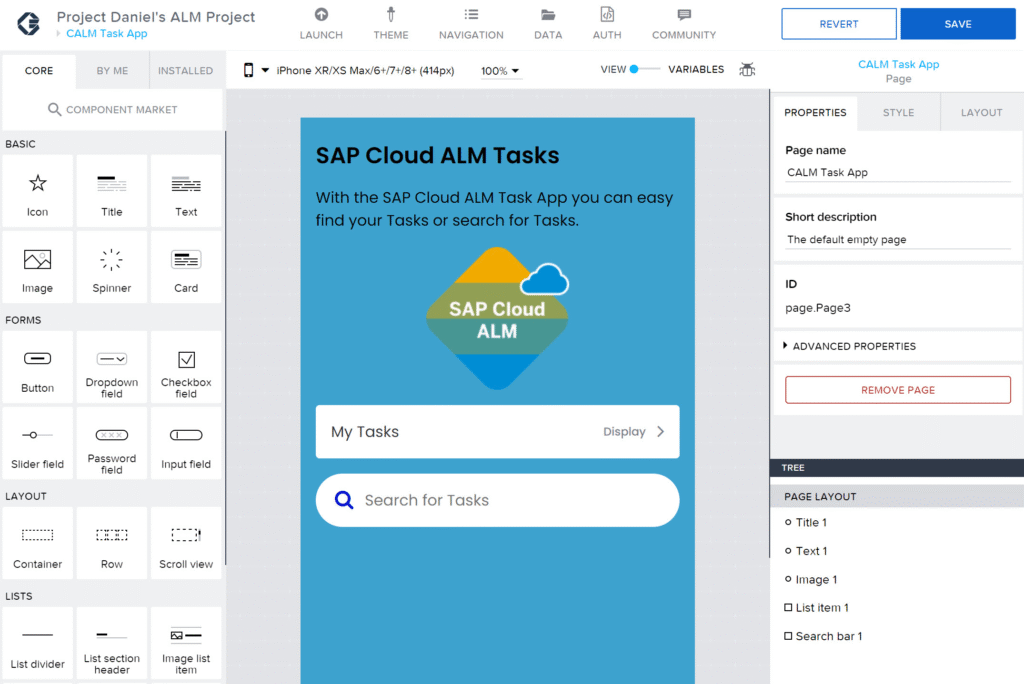The width and height of the screenshot is (1024, 684).
Task: Click the Revert button
Action: (839, 24)
